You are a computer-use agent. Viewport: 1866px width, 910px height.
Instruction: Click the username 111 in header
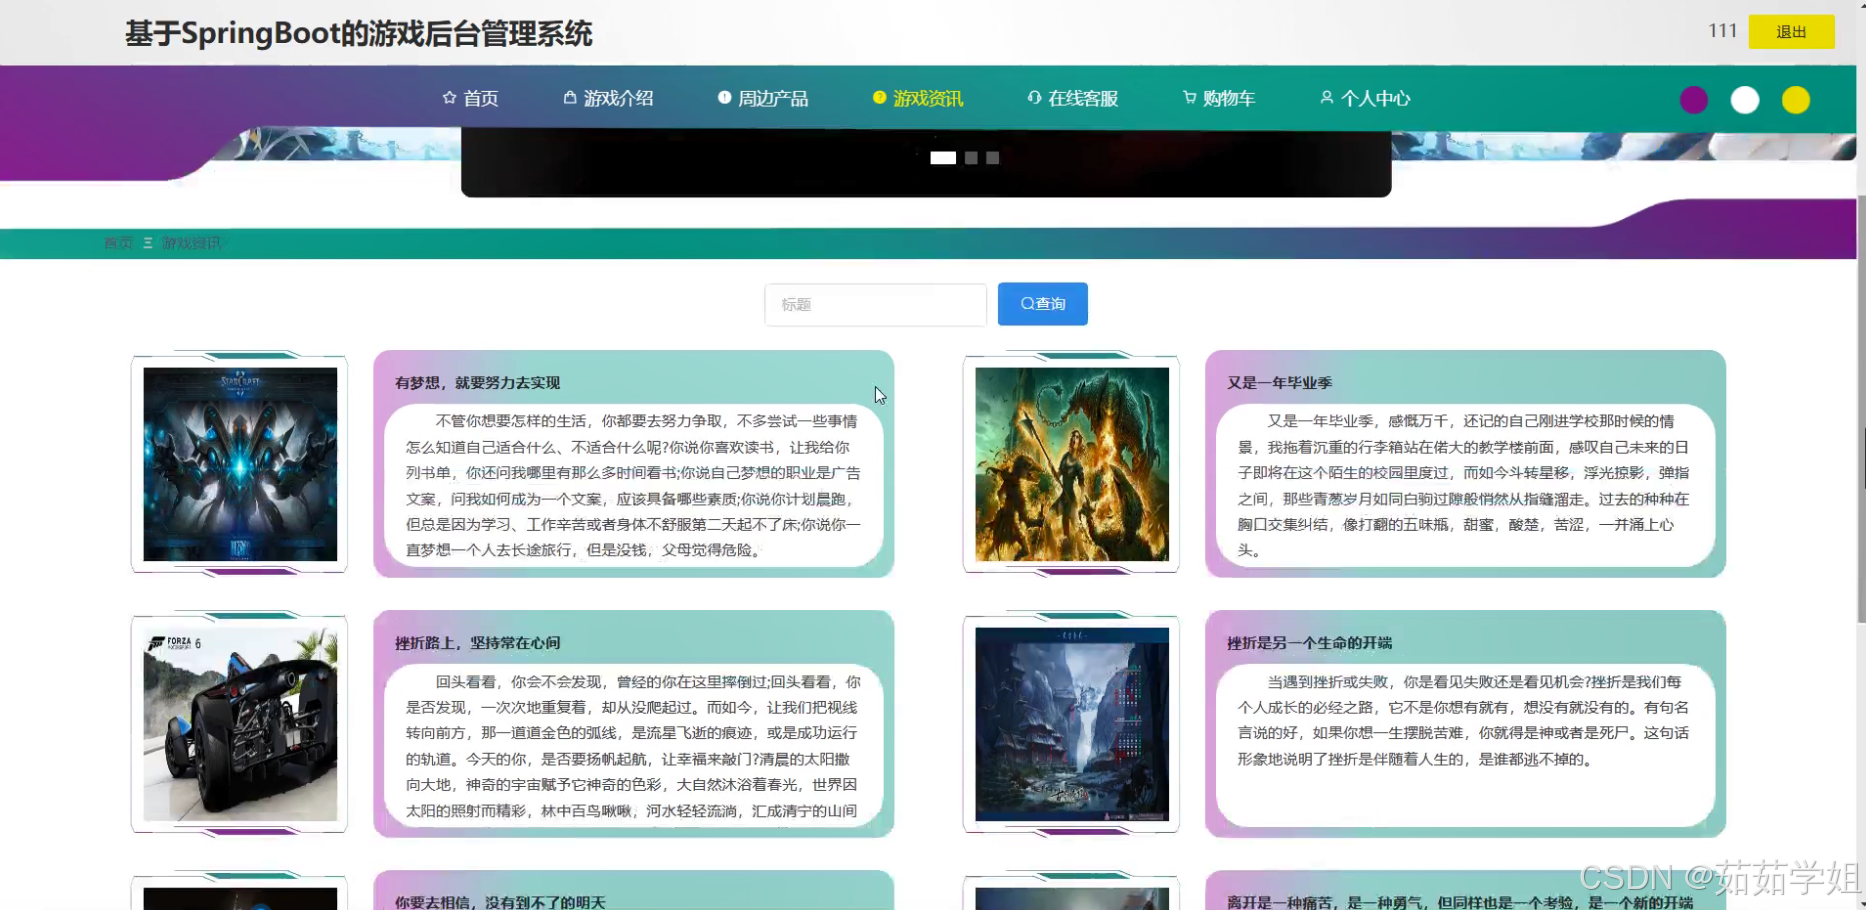(x=1722, y=31)
